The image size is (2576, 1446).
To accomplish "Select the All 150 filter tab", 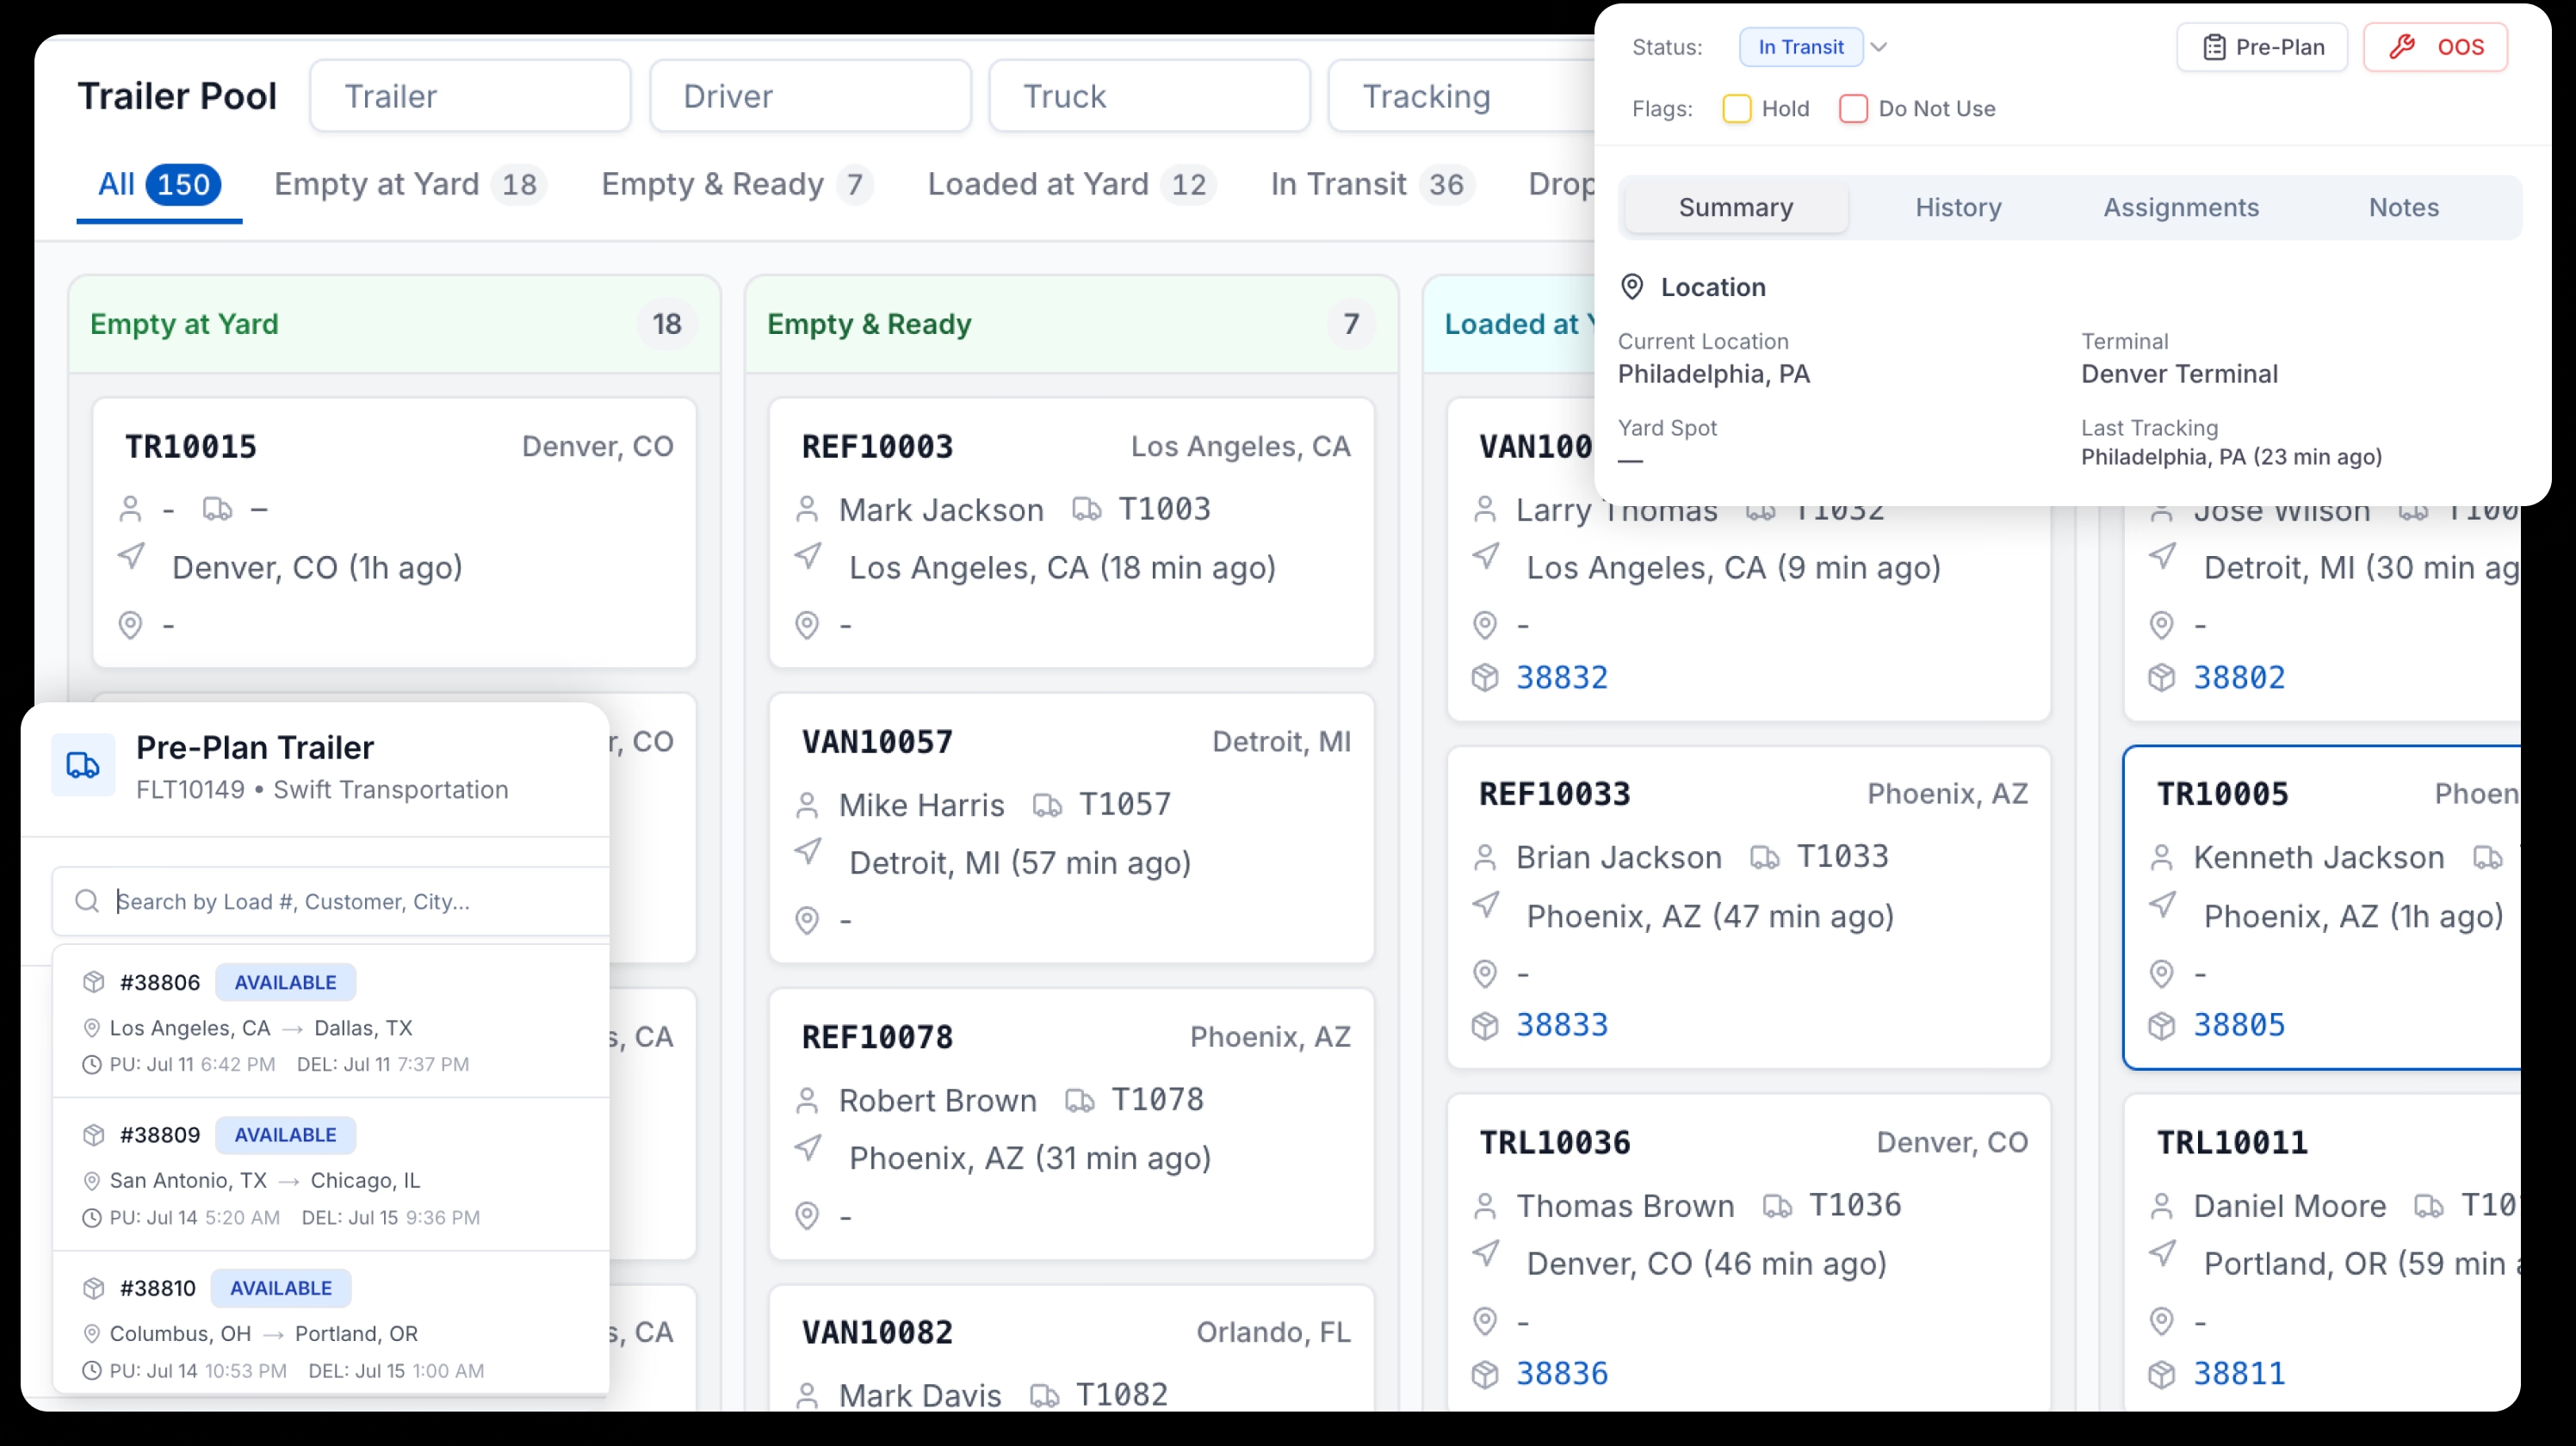I will (x=159, y=185).
